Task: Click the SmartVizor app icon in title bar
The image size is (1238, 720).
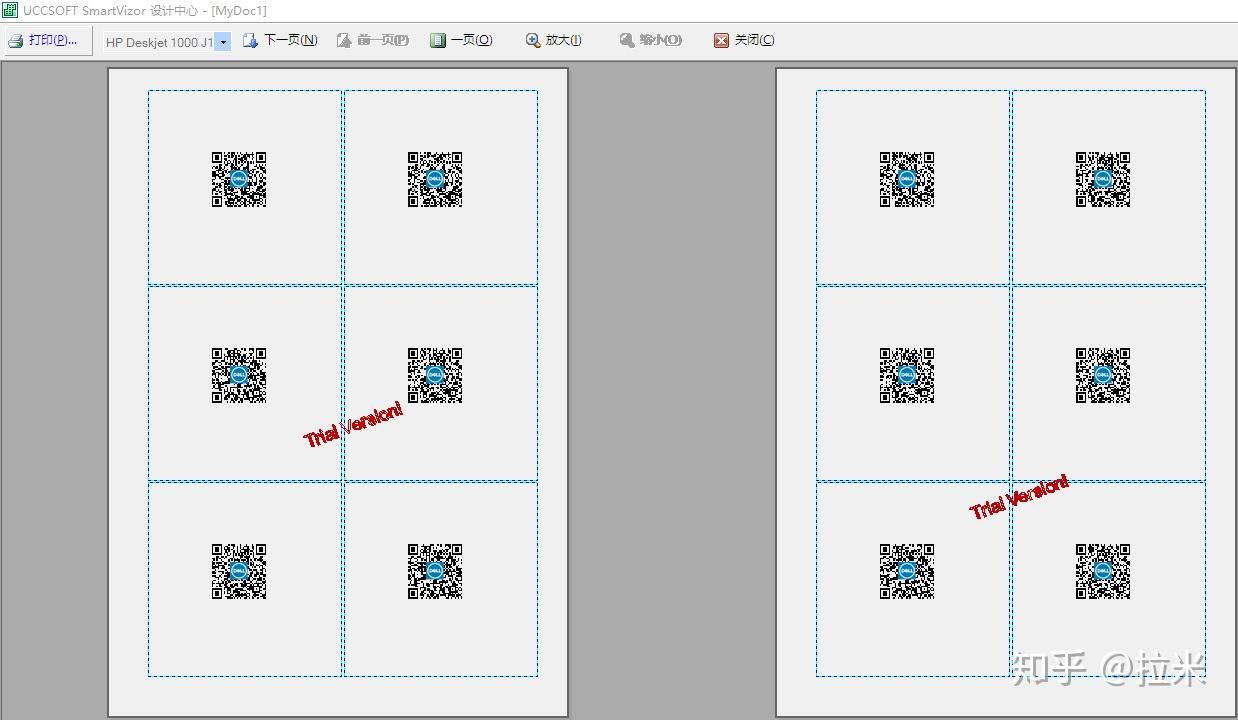Action: pos(11,10)
